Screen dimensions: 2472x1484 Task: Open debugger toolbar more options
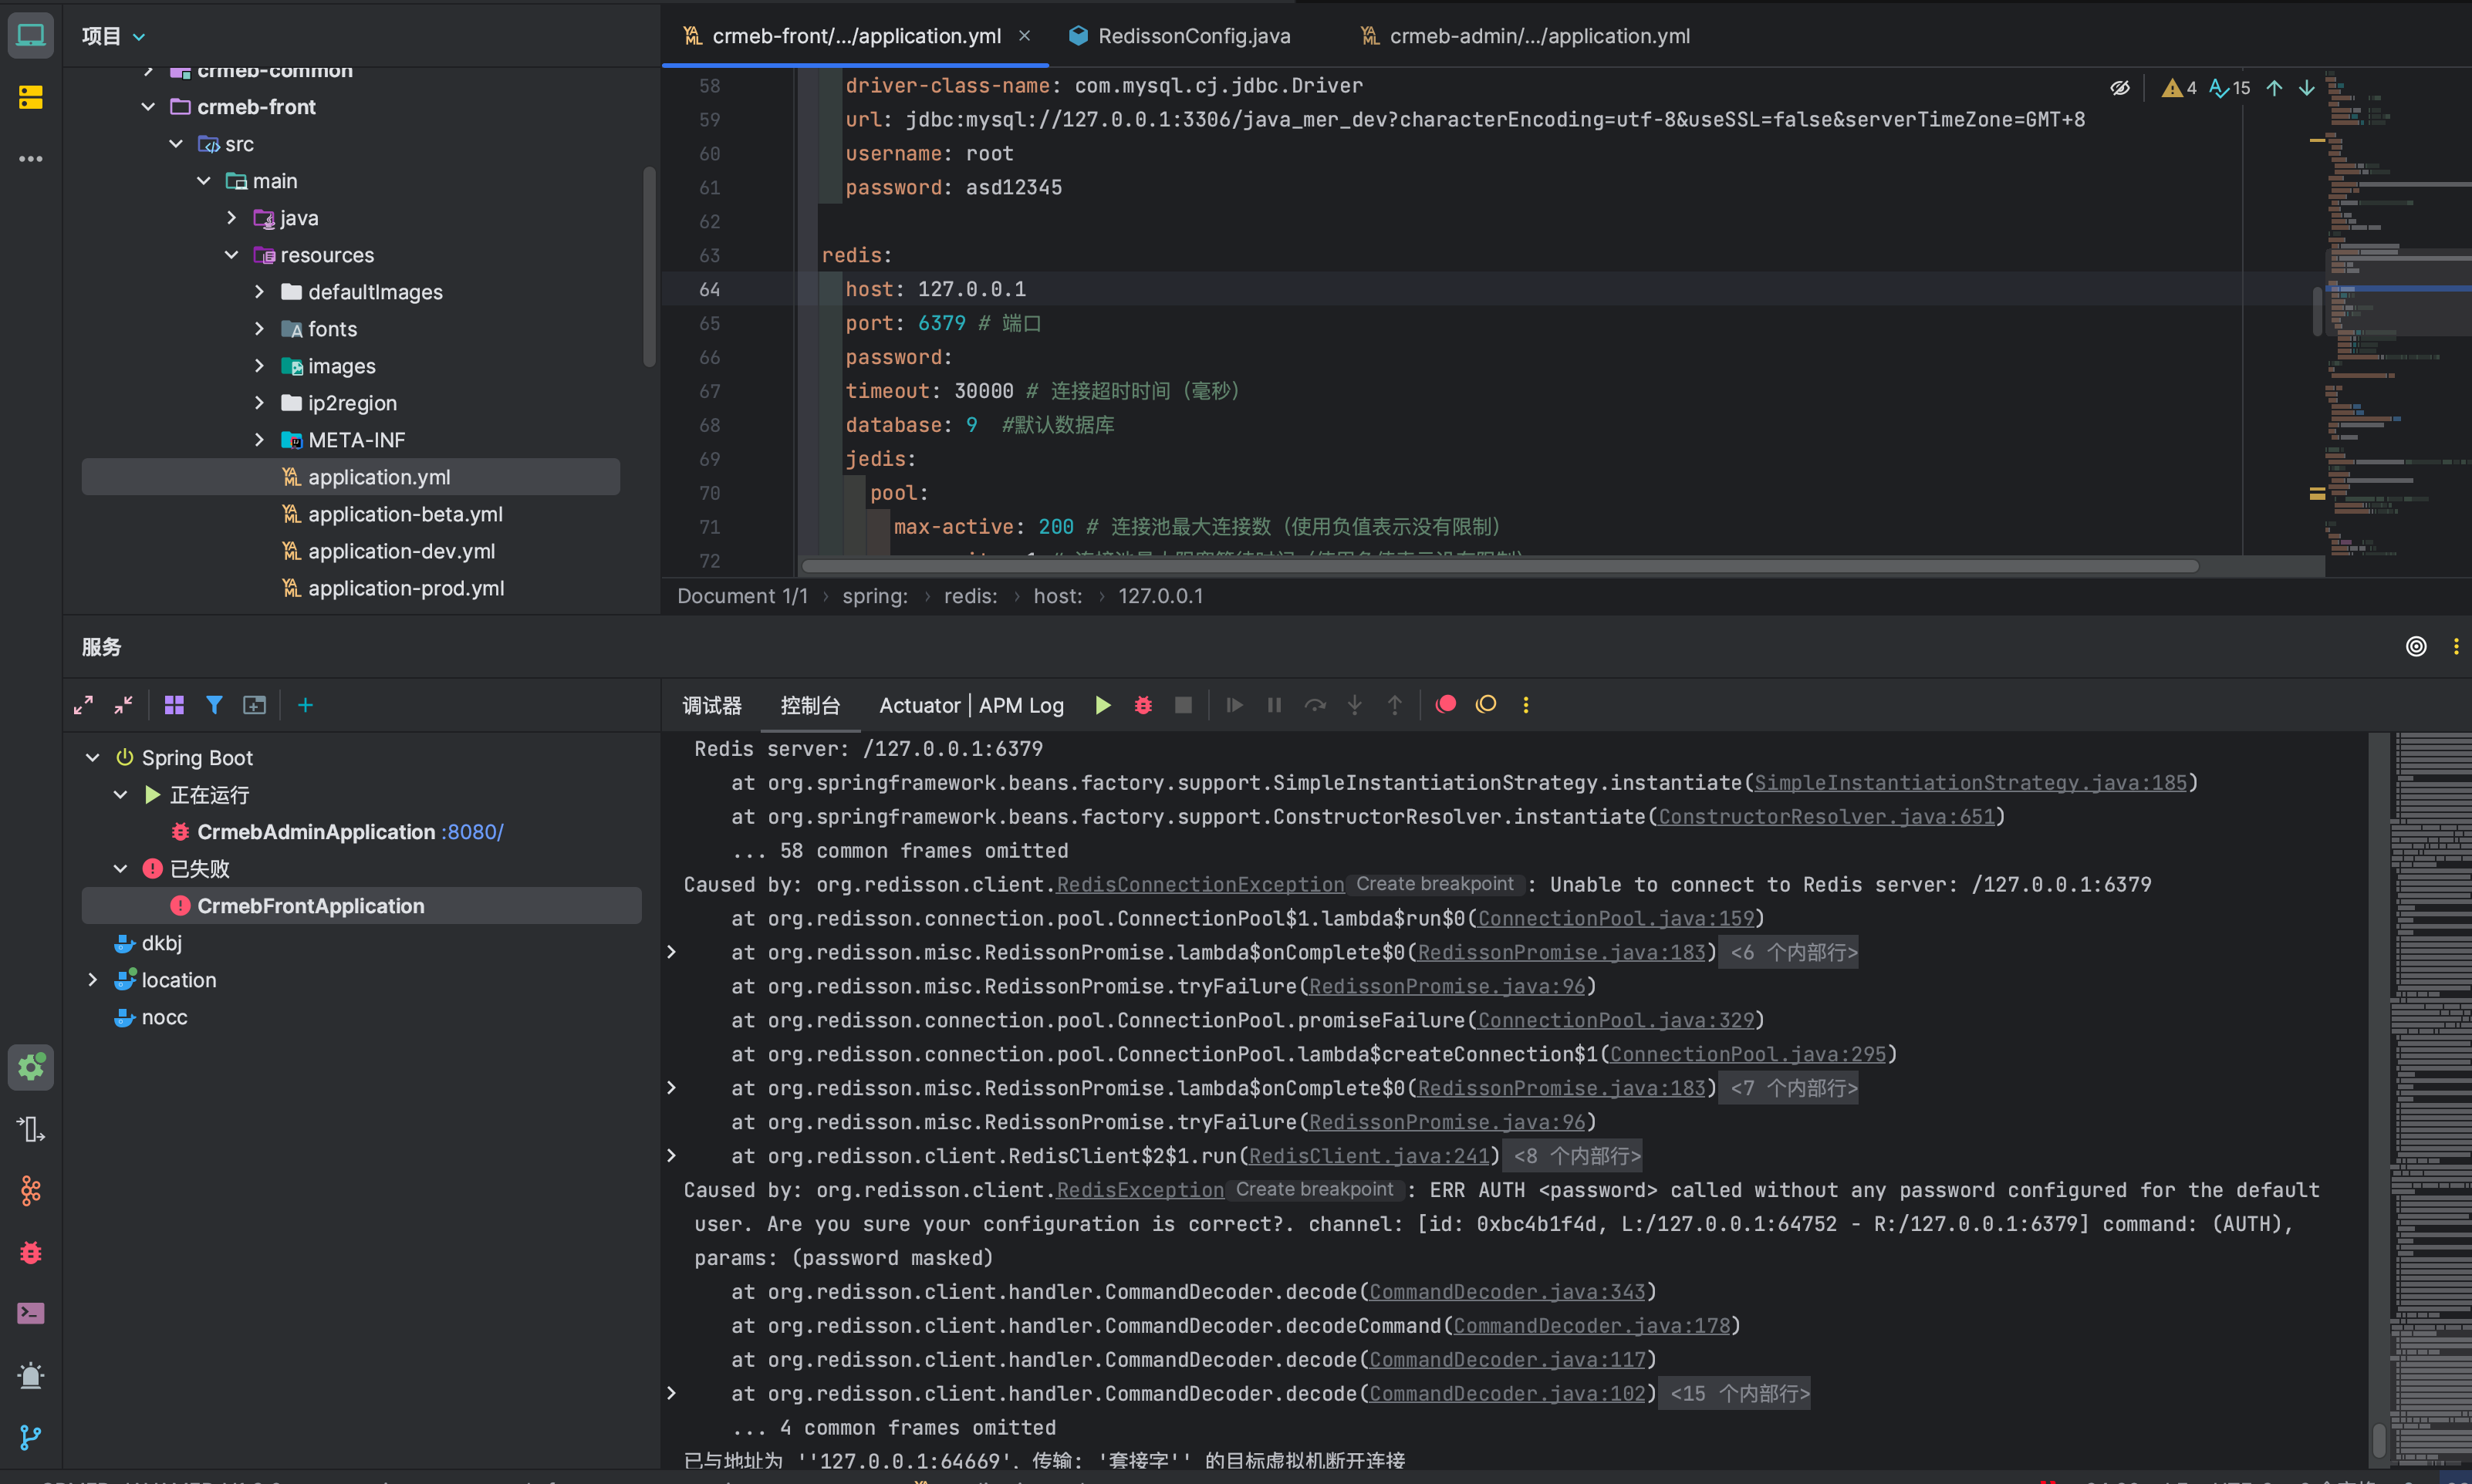pos(1526,705)
